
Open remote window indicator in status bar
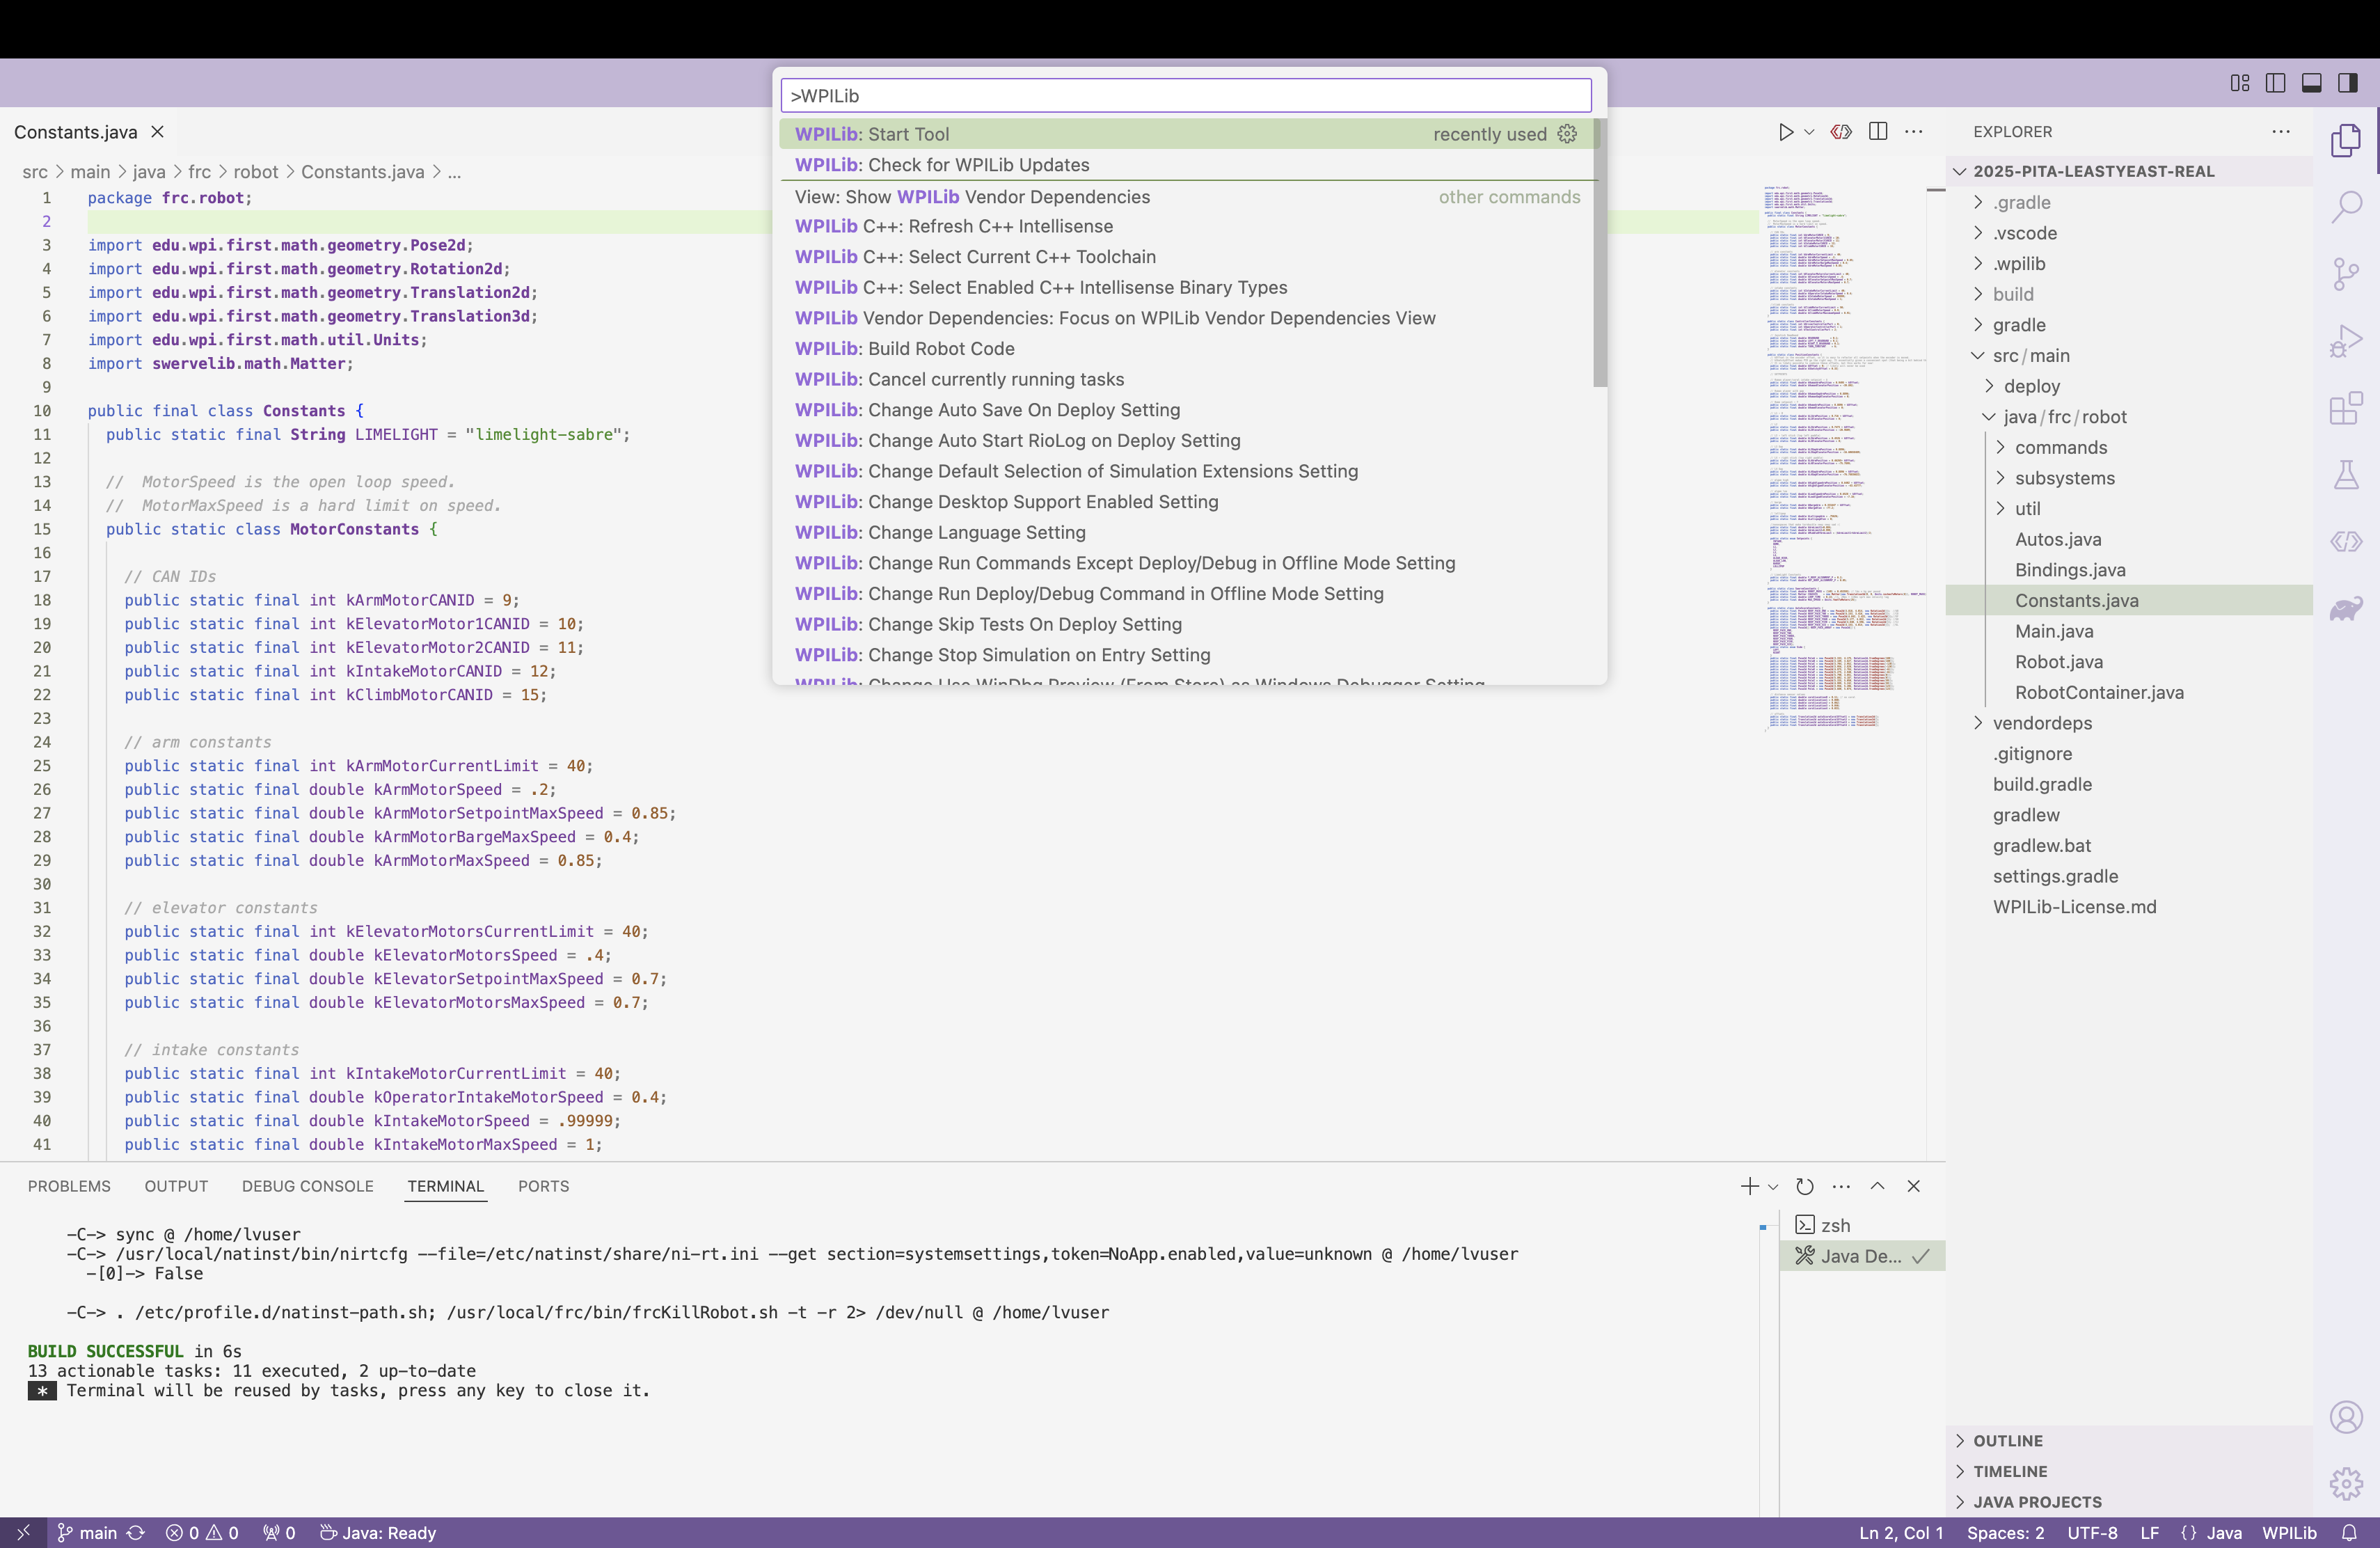coord(23,1533)
